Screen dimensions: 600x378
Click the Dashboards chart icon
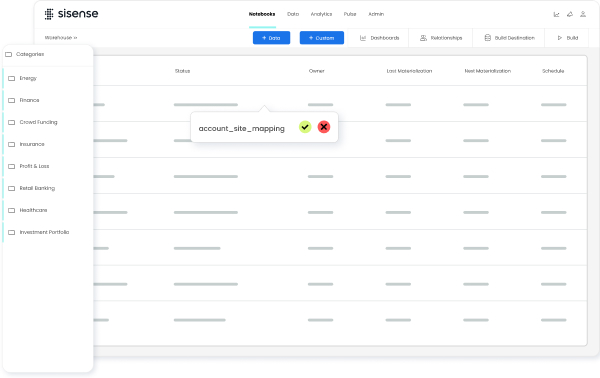(363, 38)
